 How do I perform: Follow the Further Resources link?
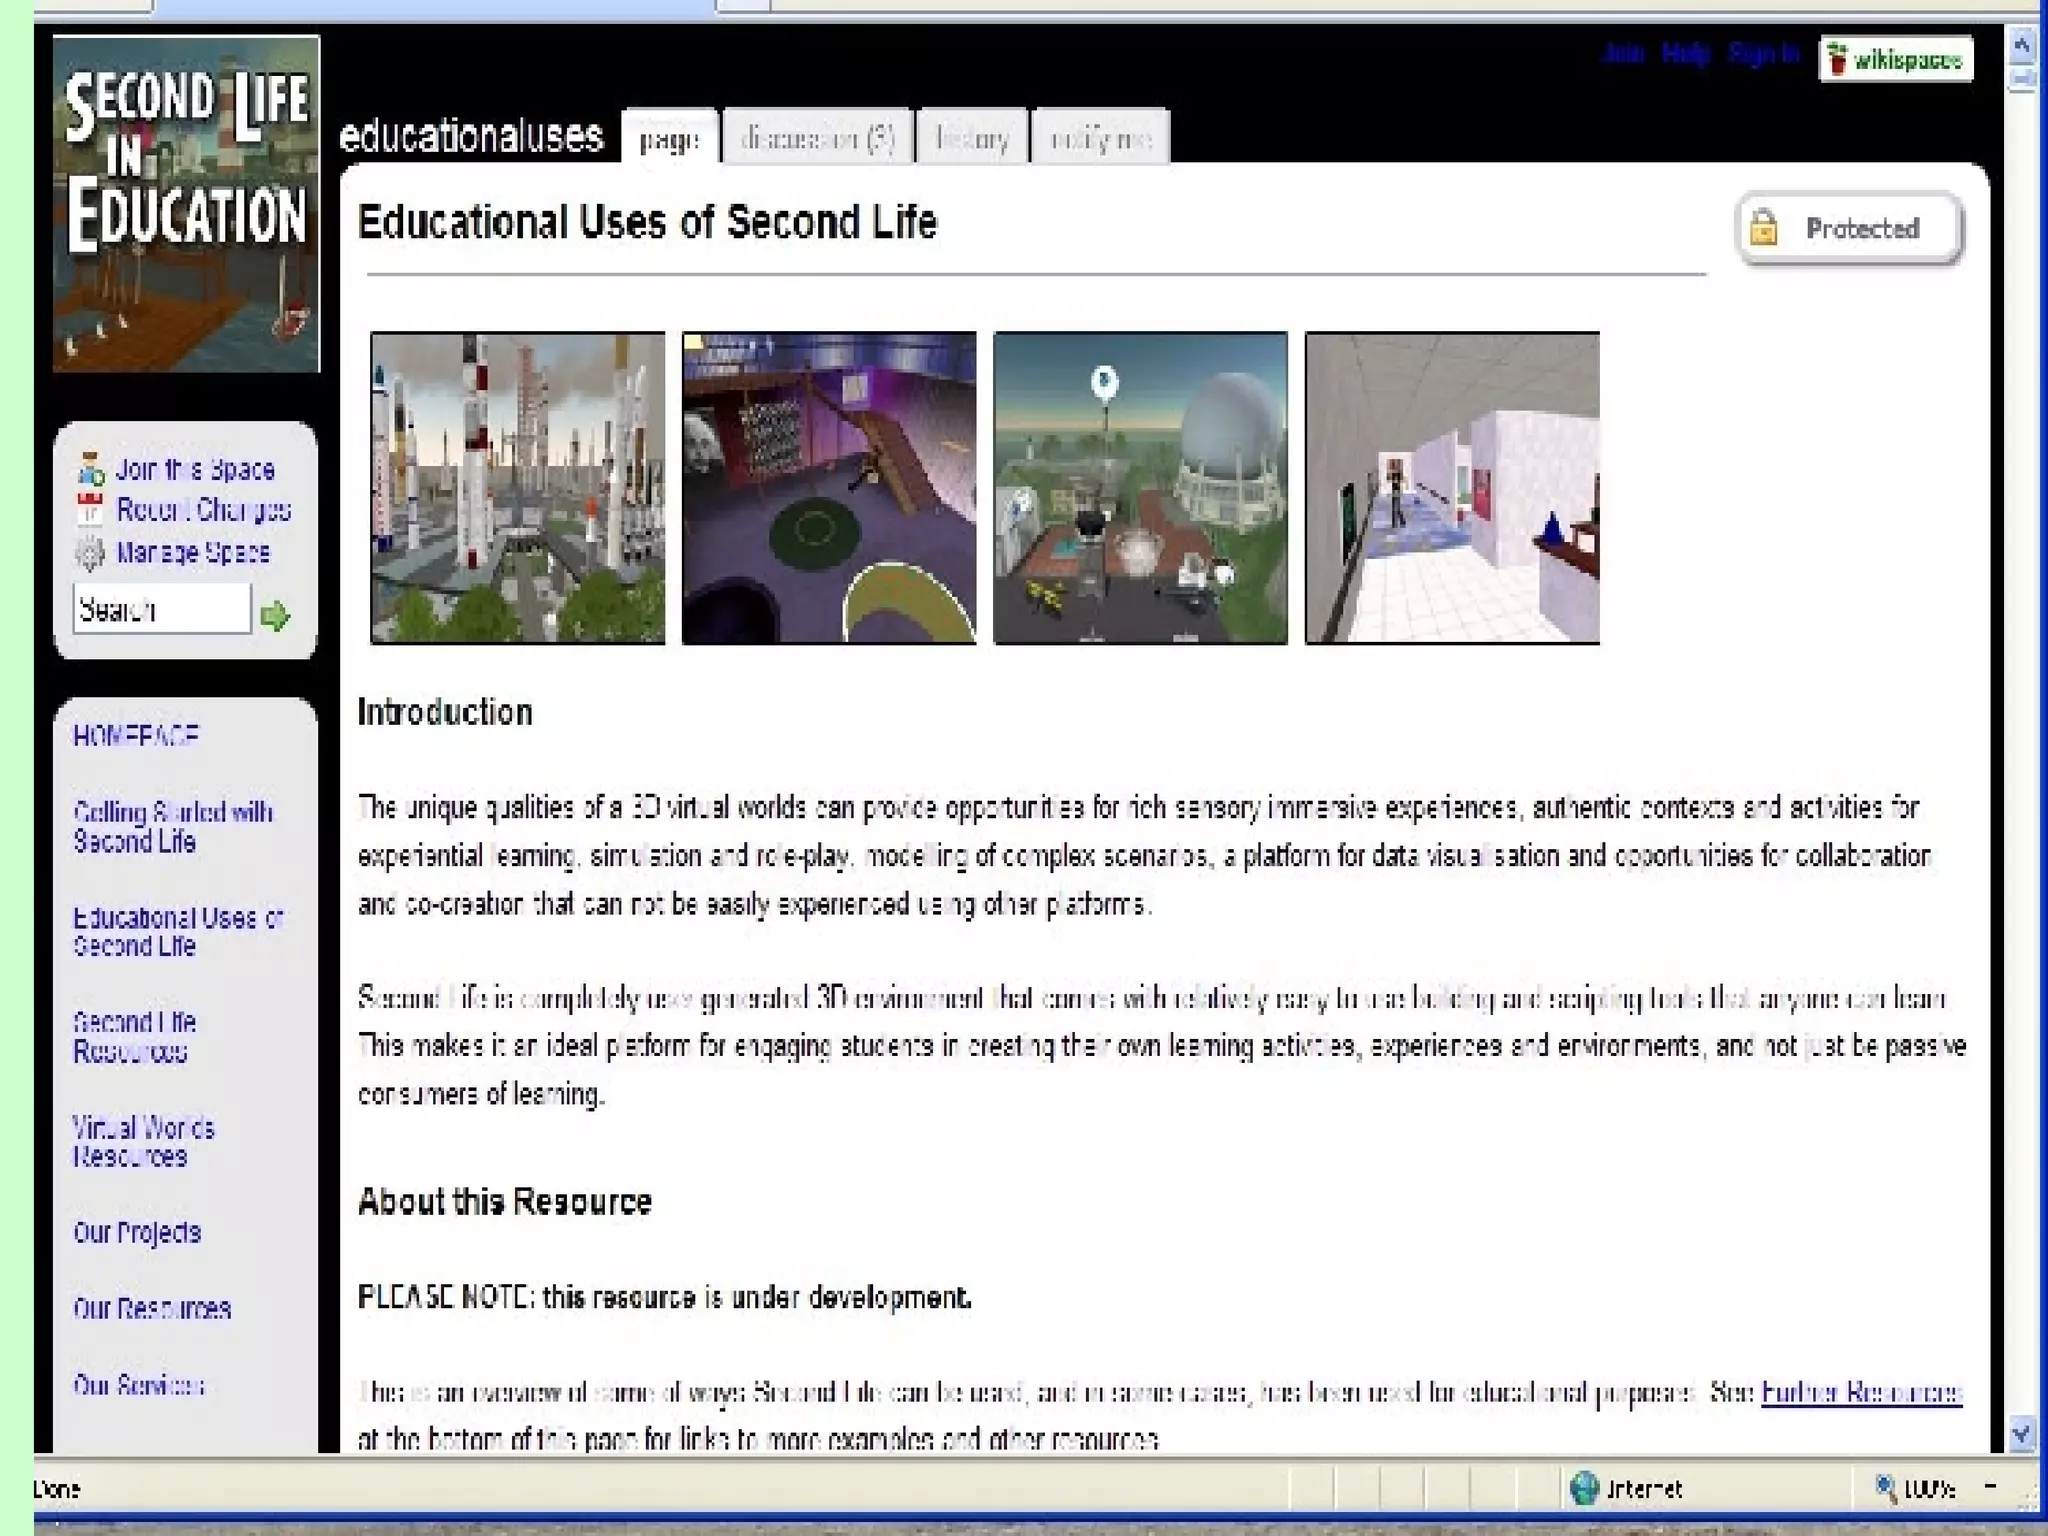(x=1860, y=1392)
